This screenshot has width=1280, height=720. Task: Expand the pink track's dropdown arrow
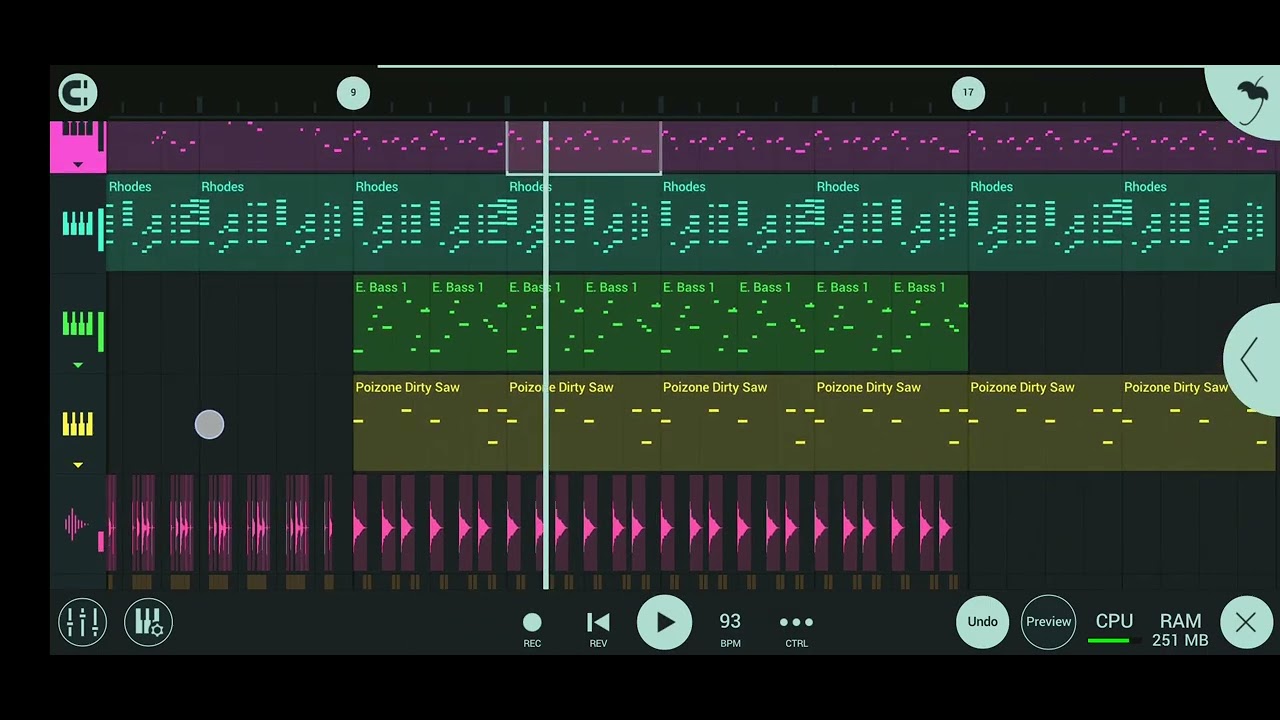(78, 164)
